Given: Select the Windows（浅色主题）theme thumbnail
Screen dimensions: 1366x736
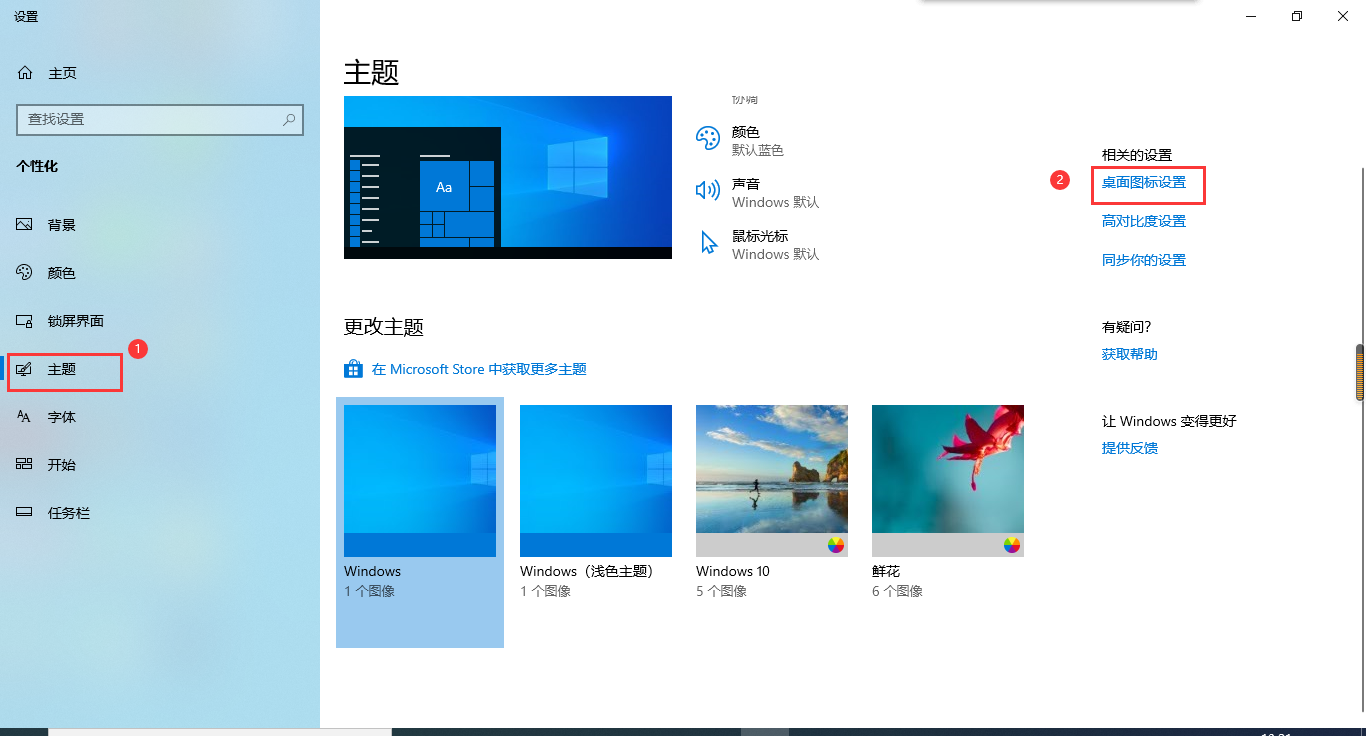Looking at the screenshot, I should (596, 481).
